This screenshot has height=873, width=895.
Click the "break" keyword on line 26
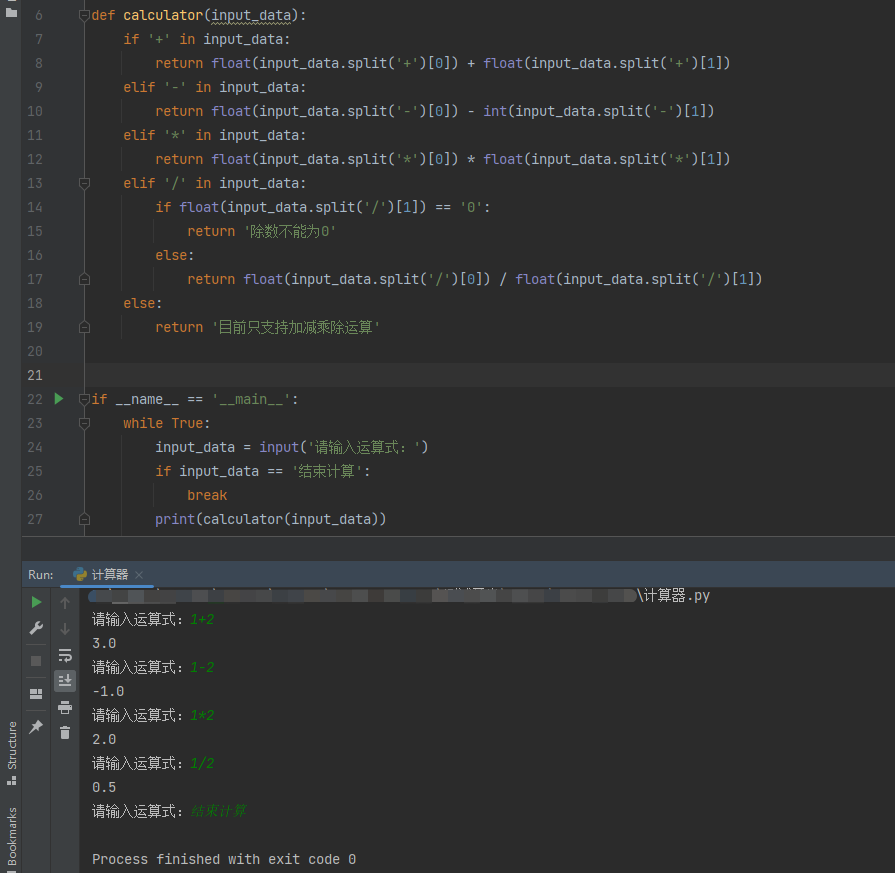[x=207, y=495]
